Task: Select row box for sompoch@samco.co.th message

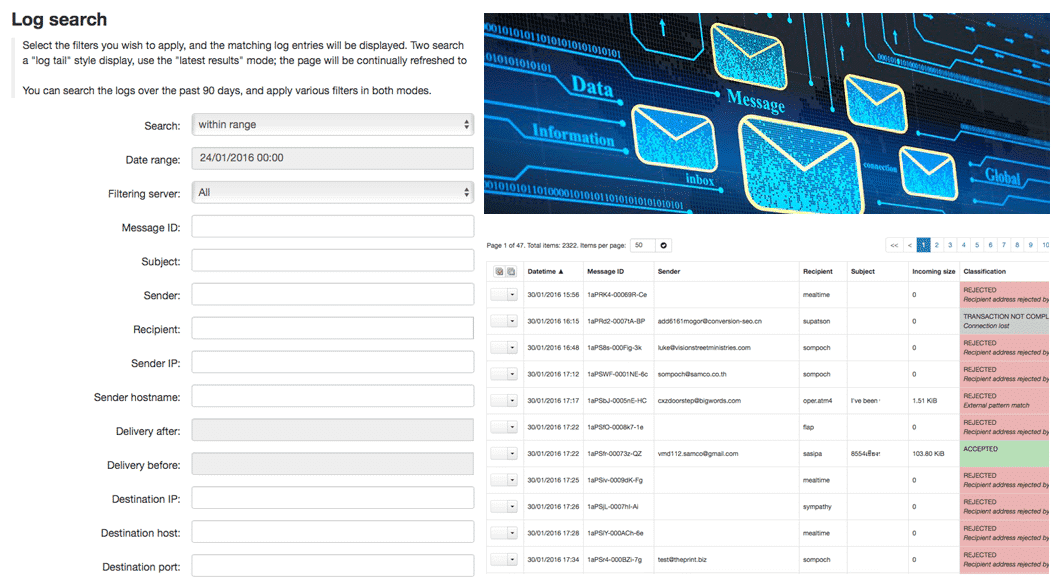Action: [498, 374]
